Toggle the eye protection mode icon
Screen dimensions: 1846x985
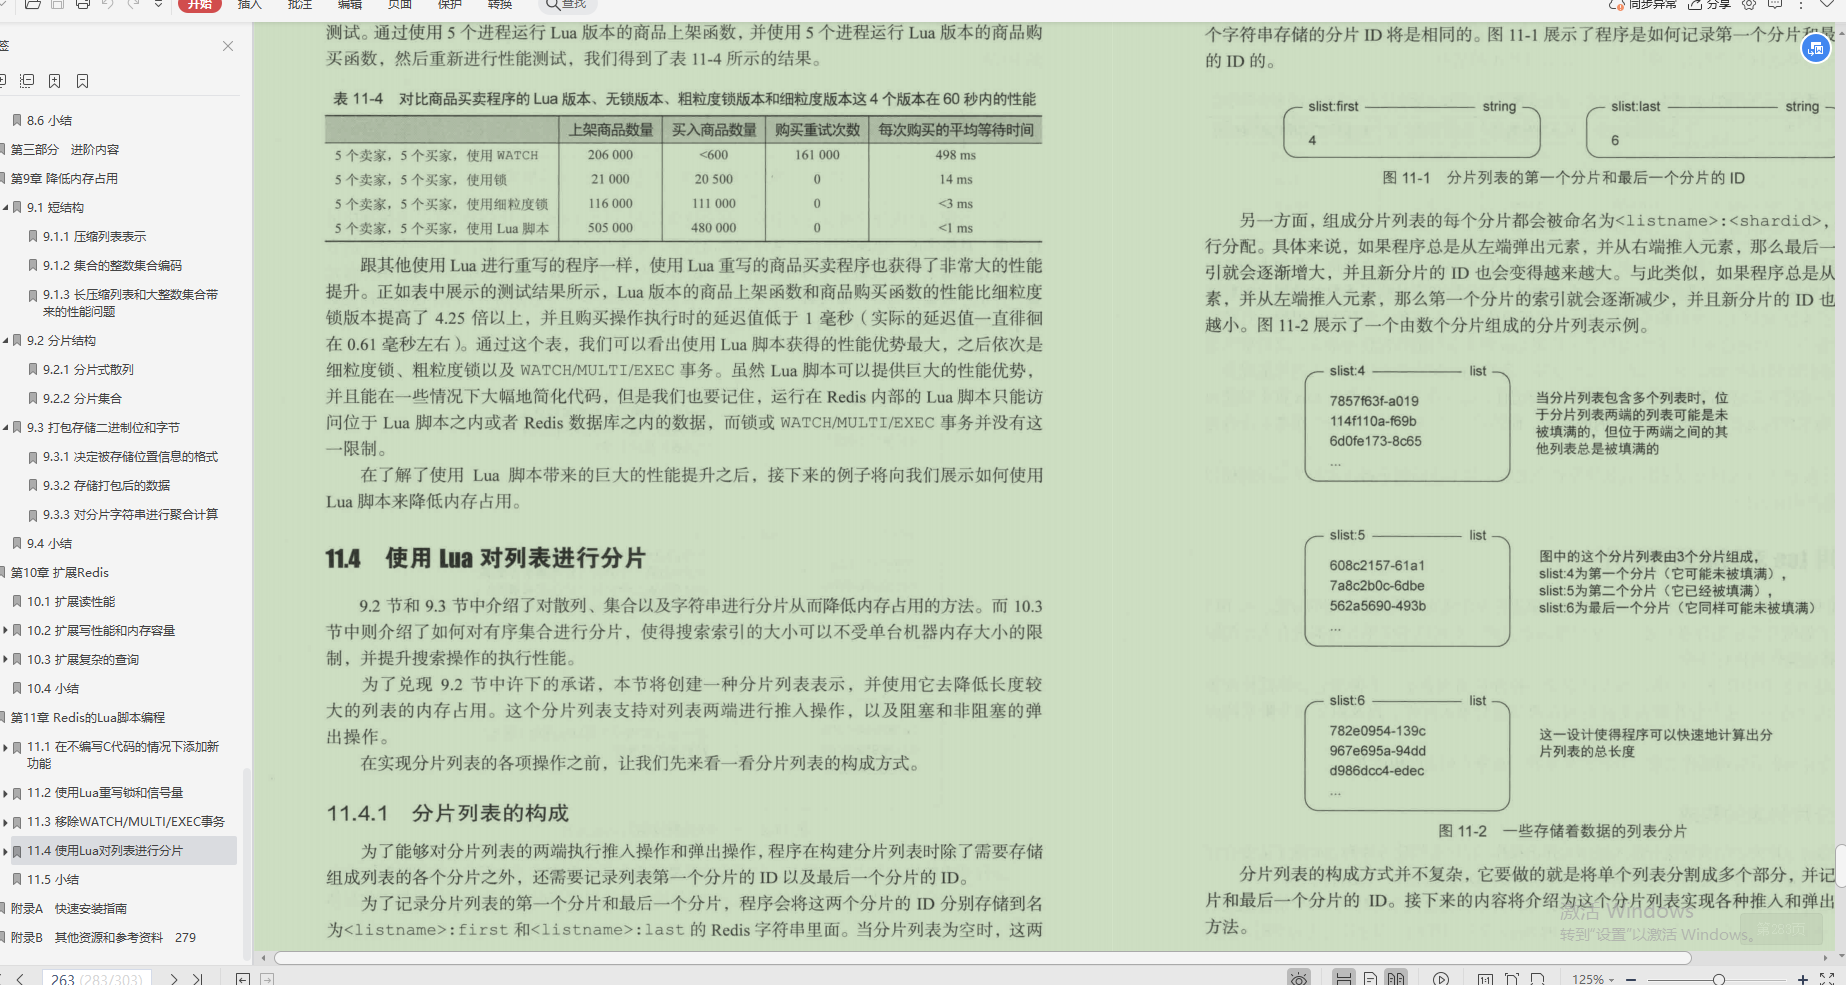[1299, 978]
